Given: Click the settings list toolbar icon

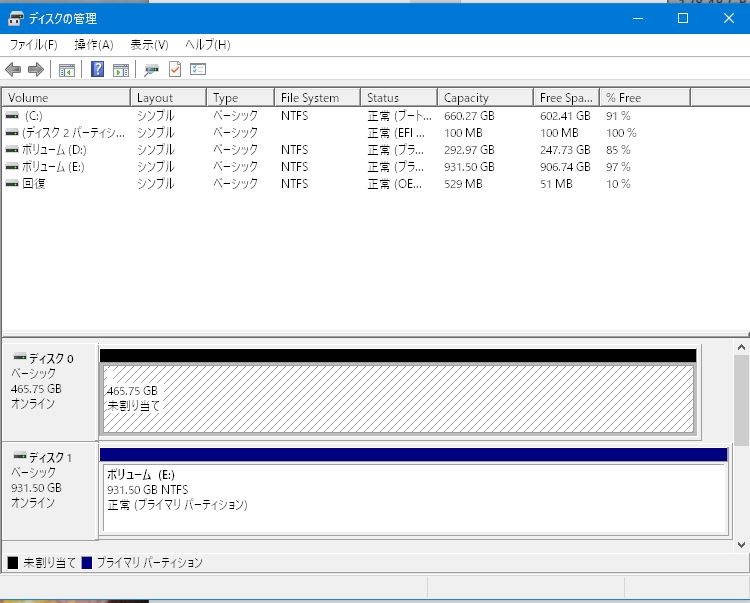Looking at the screenshot, I should click(198, 69).
